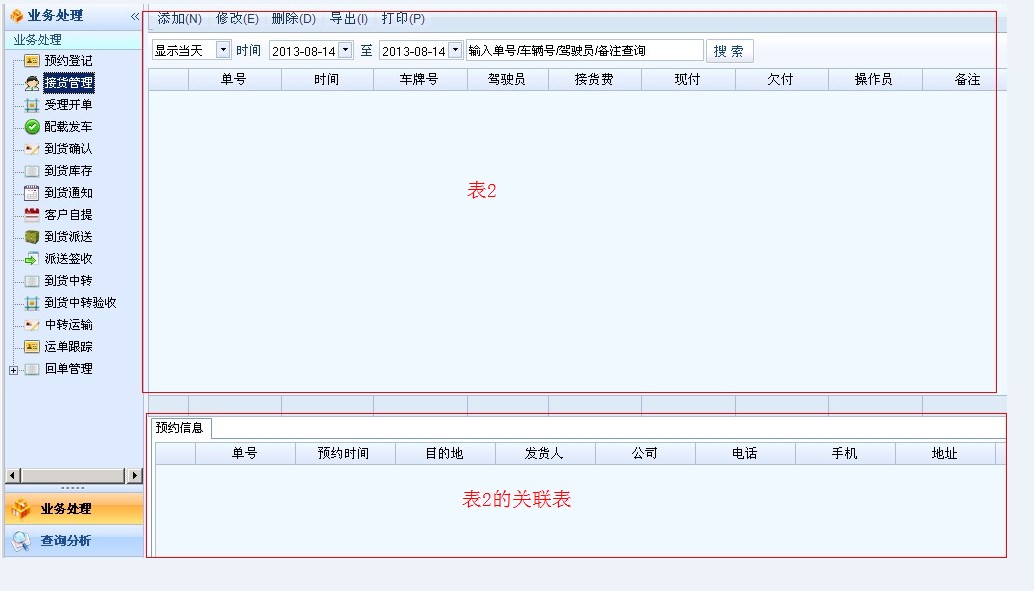Click the 查询分析 magnifier icon

[x=21, y=542]
